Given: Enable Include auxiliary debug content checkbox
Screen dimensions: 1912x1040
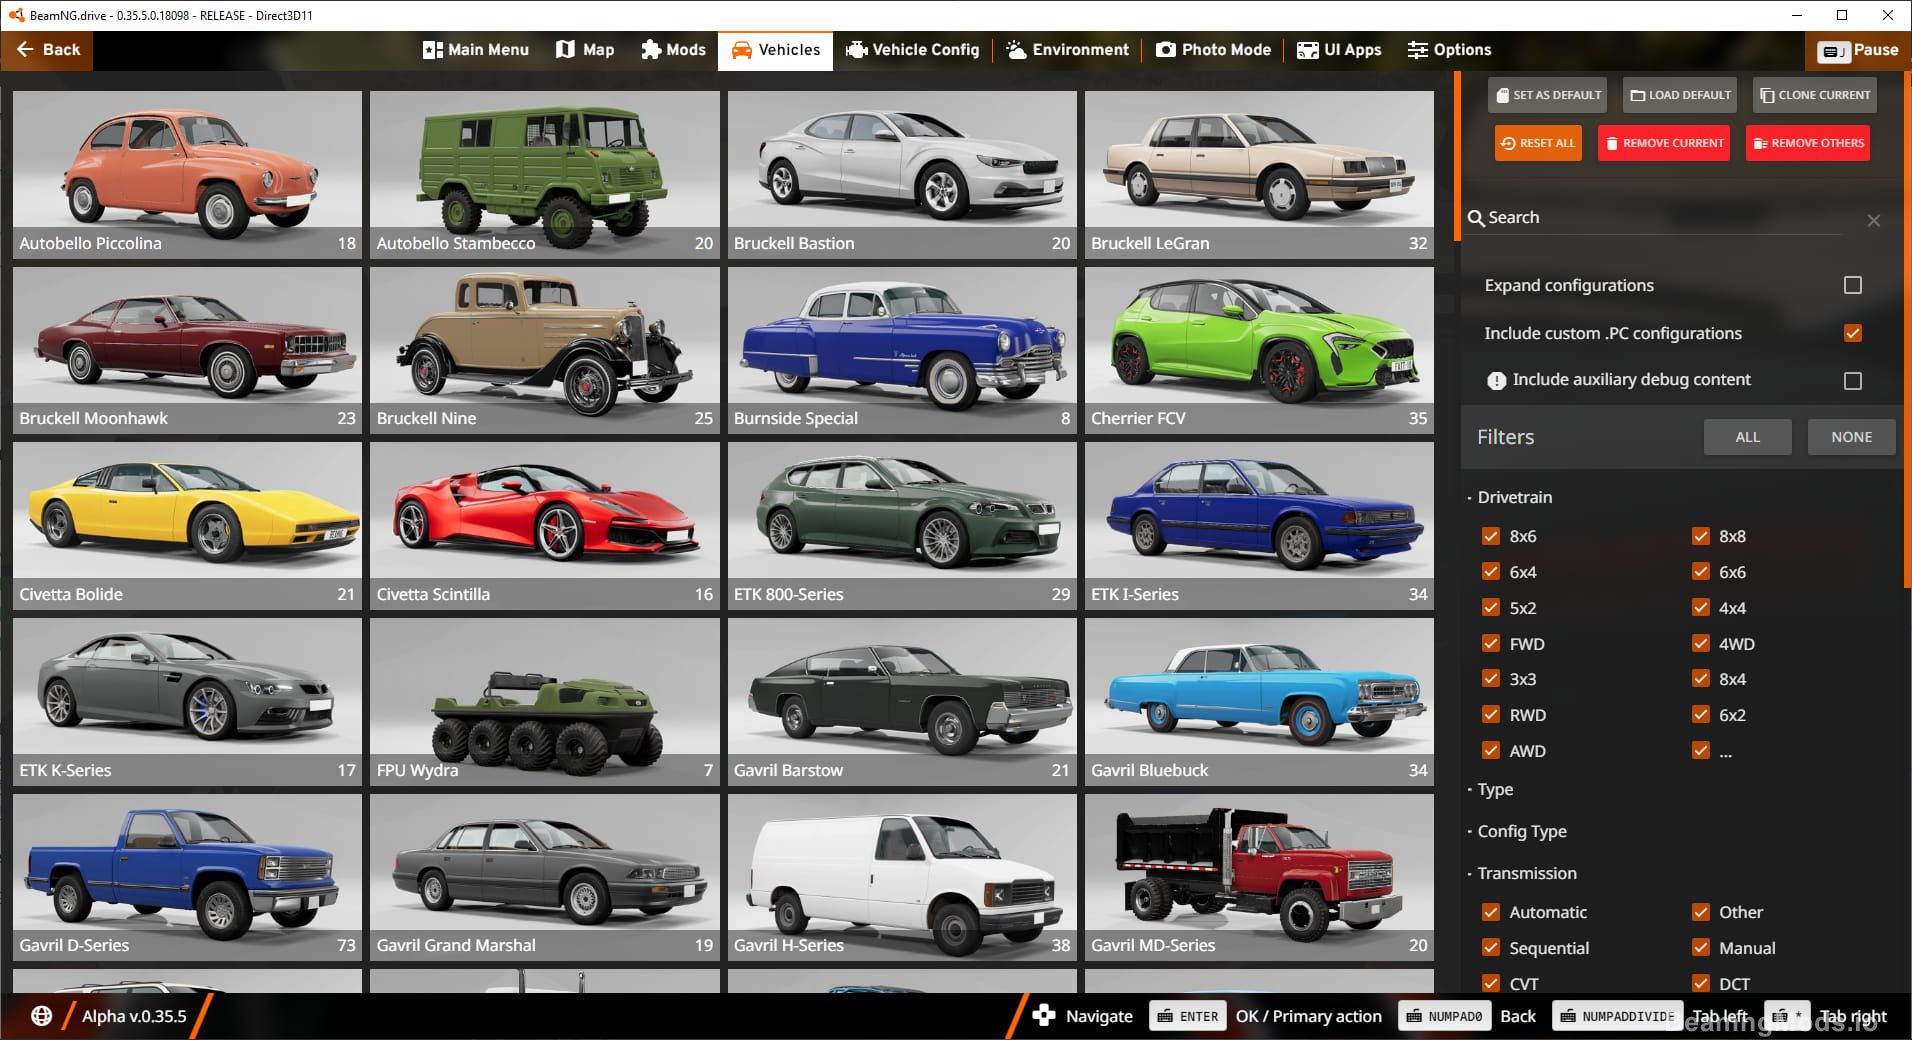Looking at the screenshot, I should pyautogui.click(x=1853, y=380).
